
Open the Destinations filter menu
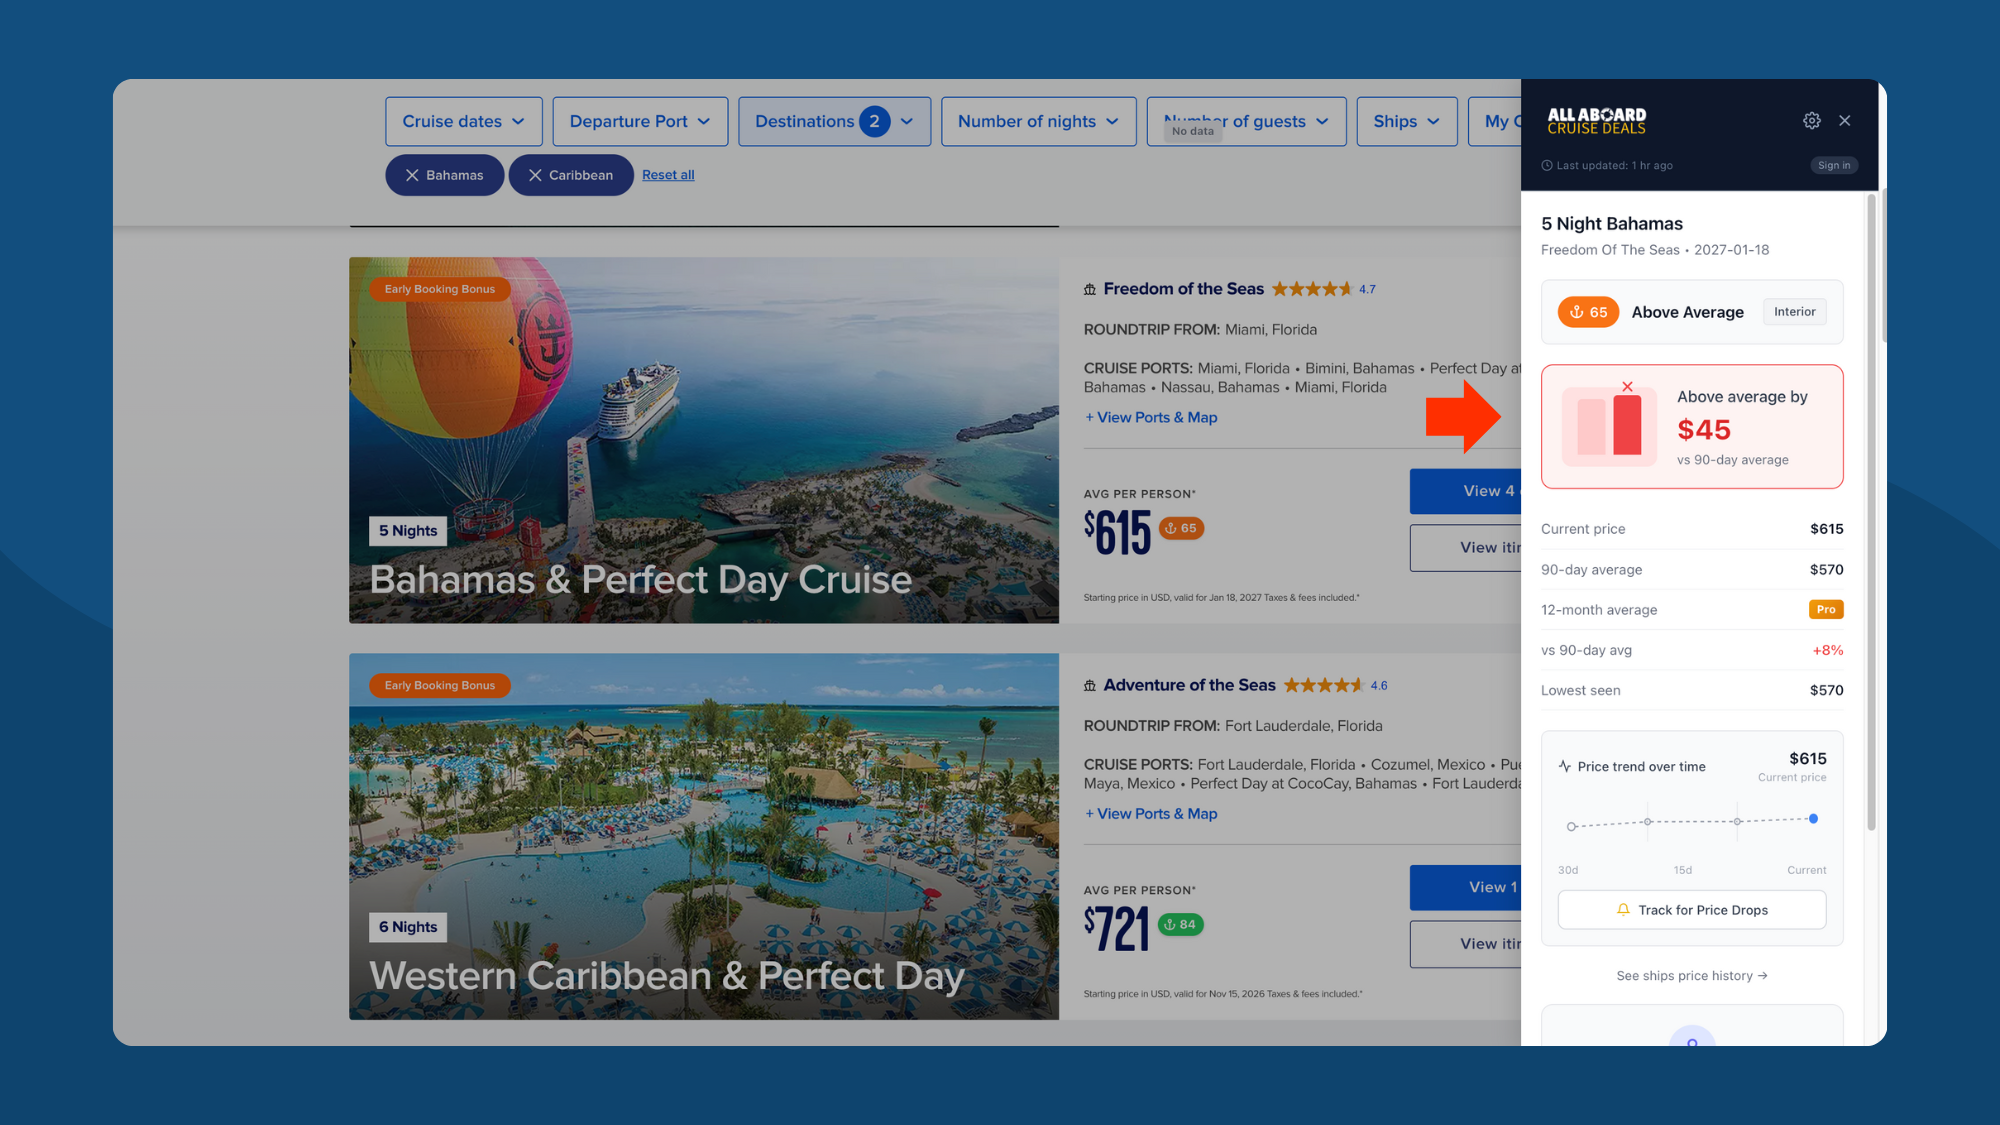[x=834, y=121]
